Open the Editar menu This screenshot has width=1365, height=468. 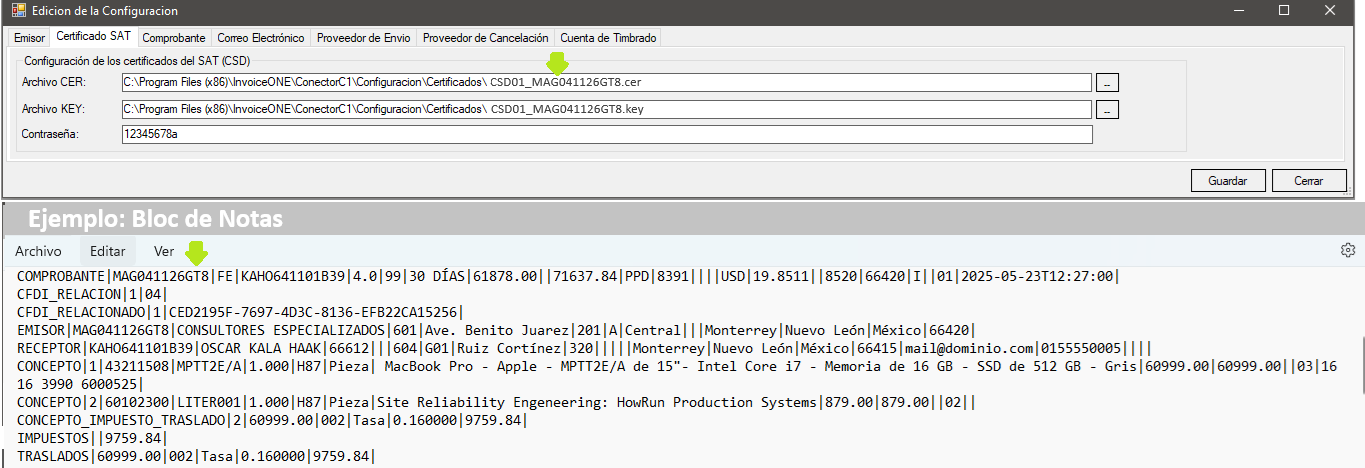[108, 251]
